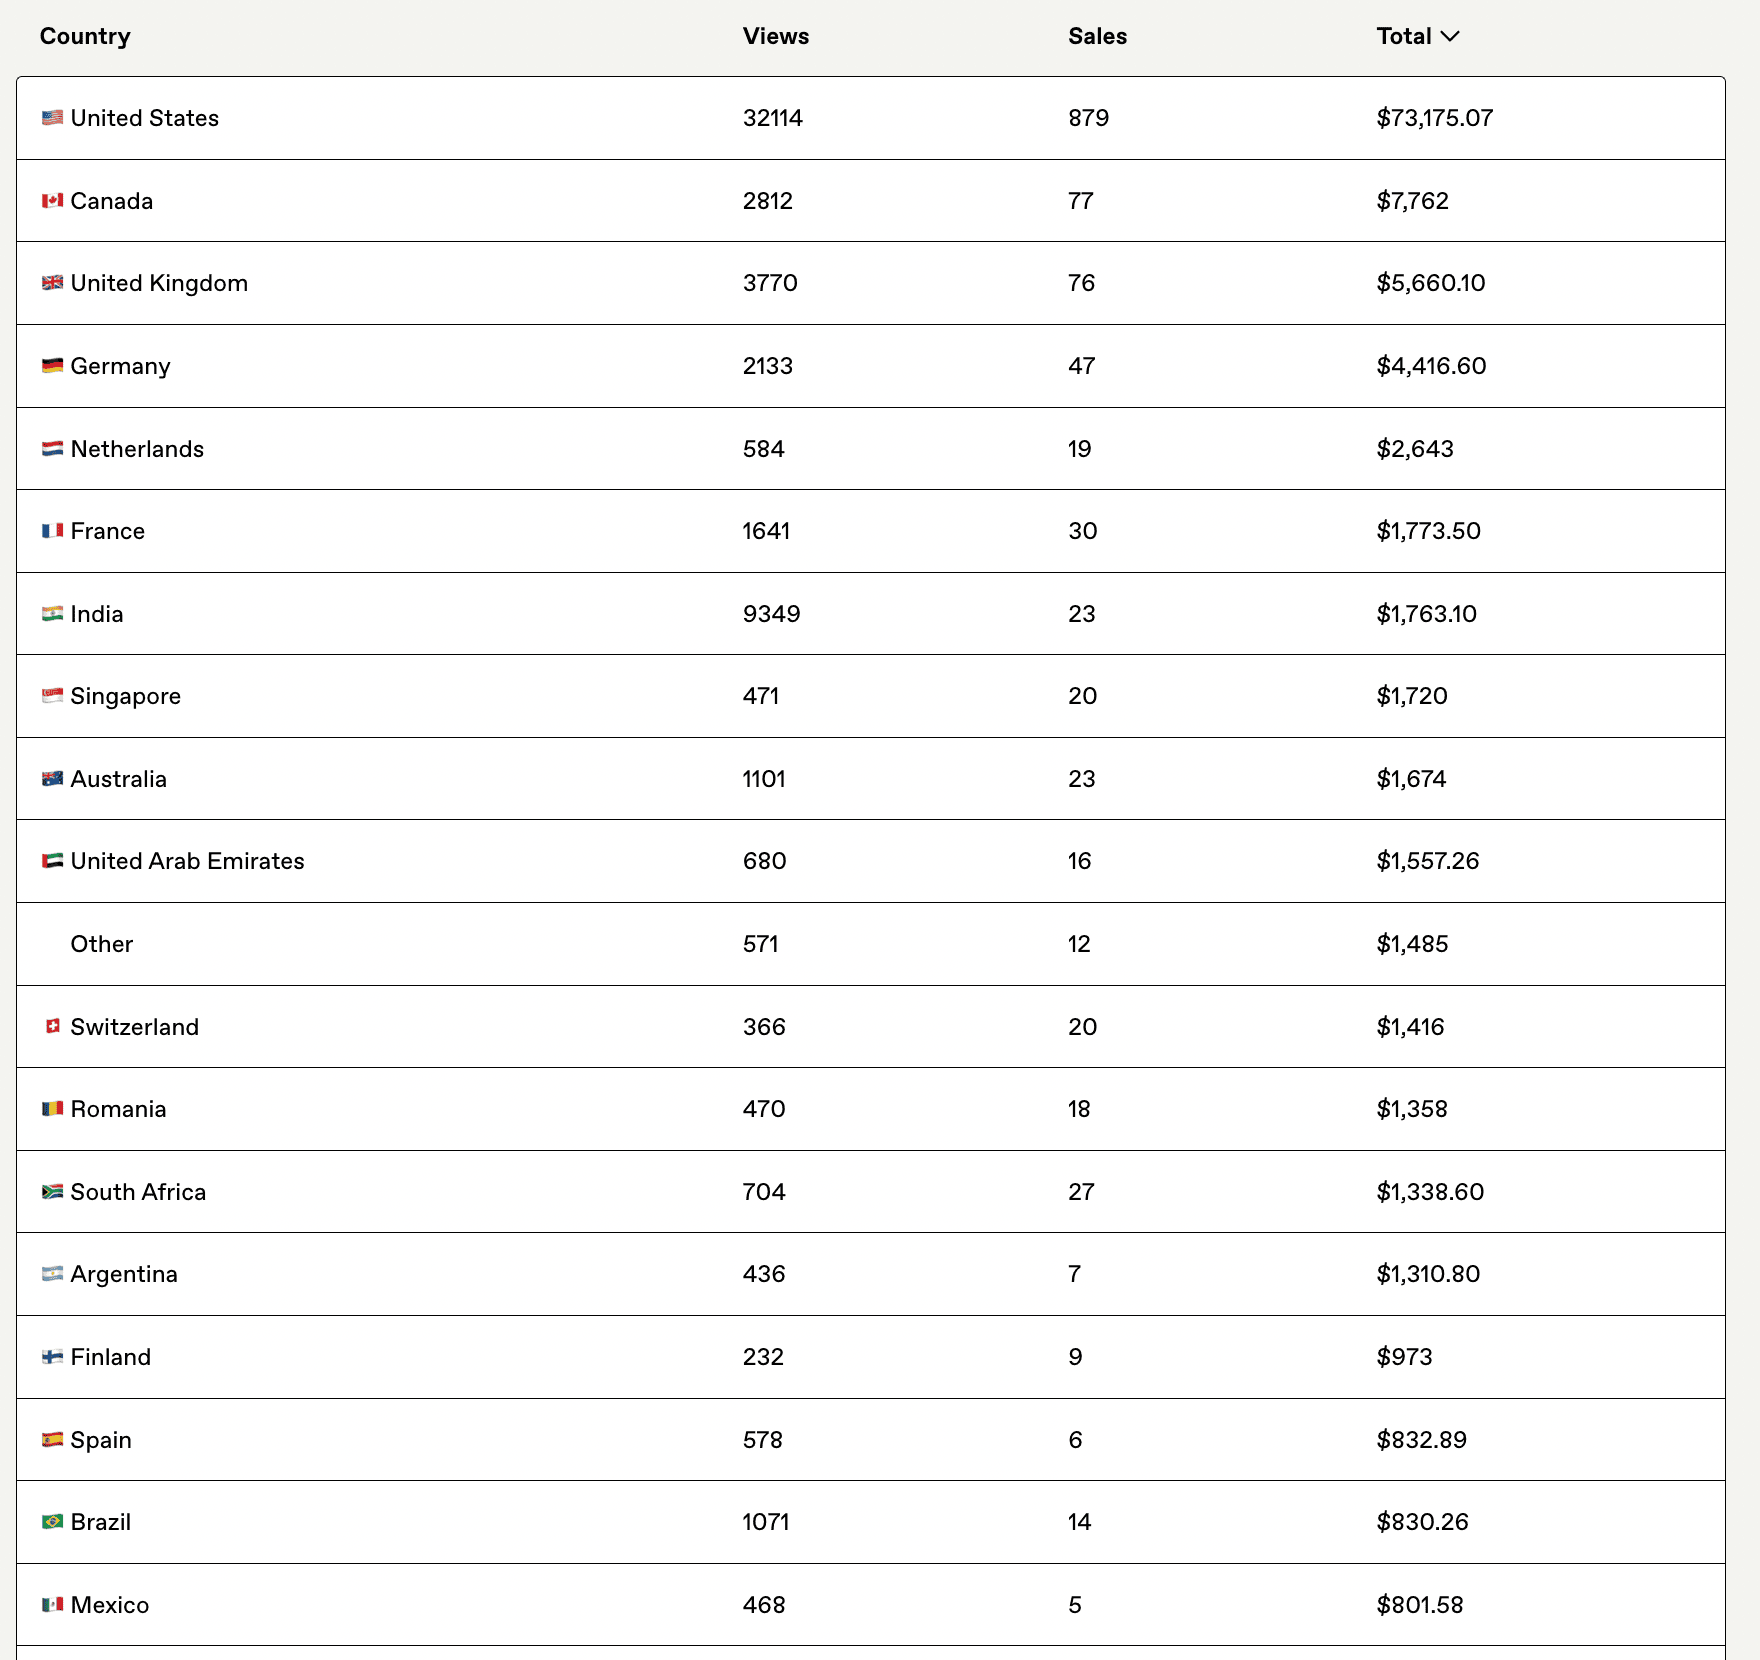The width and height of the screenshot is (1760, 1660).
Task: Click the Mexico flag icon
Action: [52, 1605]
